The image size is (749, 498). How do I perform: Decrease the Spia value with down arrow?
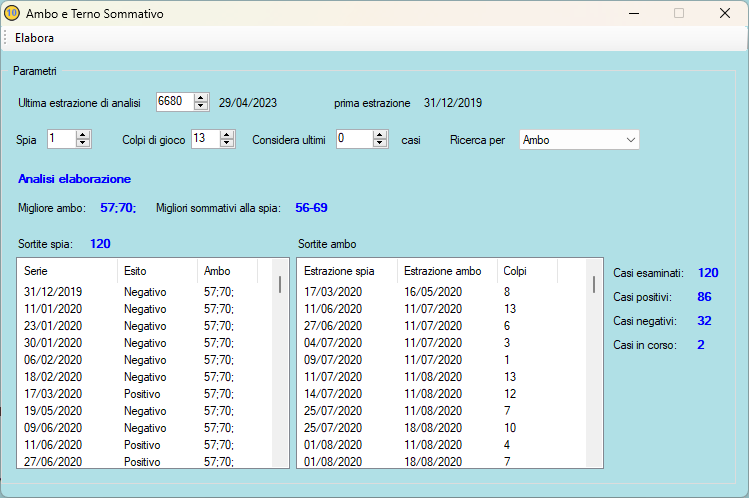click(83, 143)
